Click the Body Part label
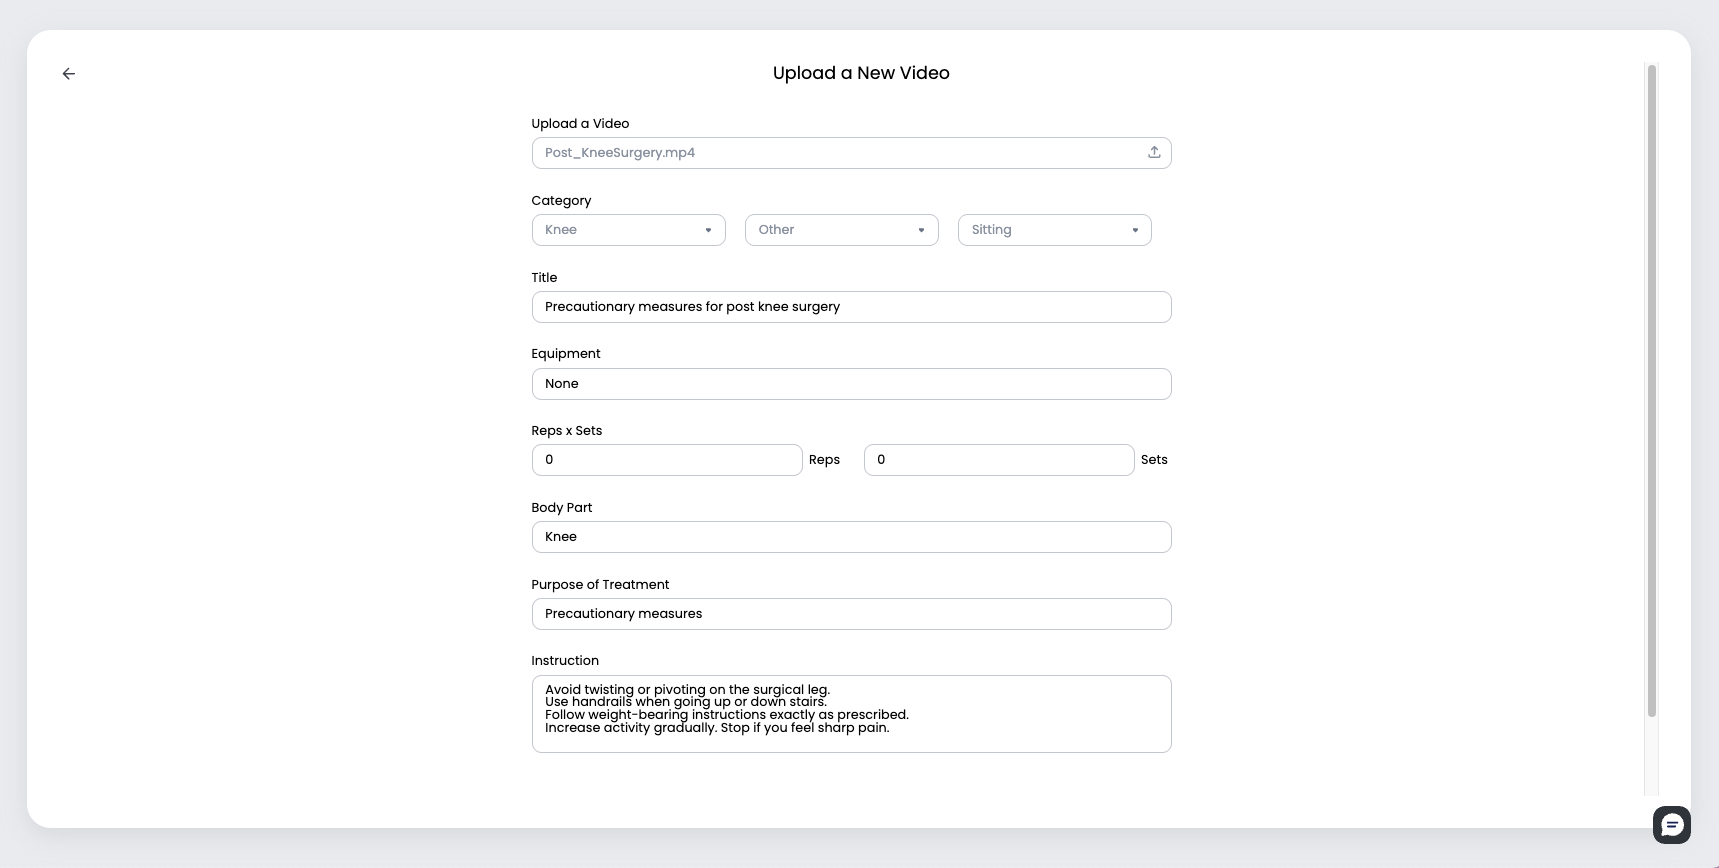 click(562, 508)
